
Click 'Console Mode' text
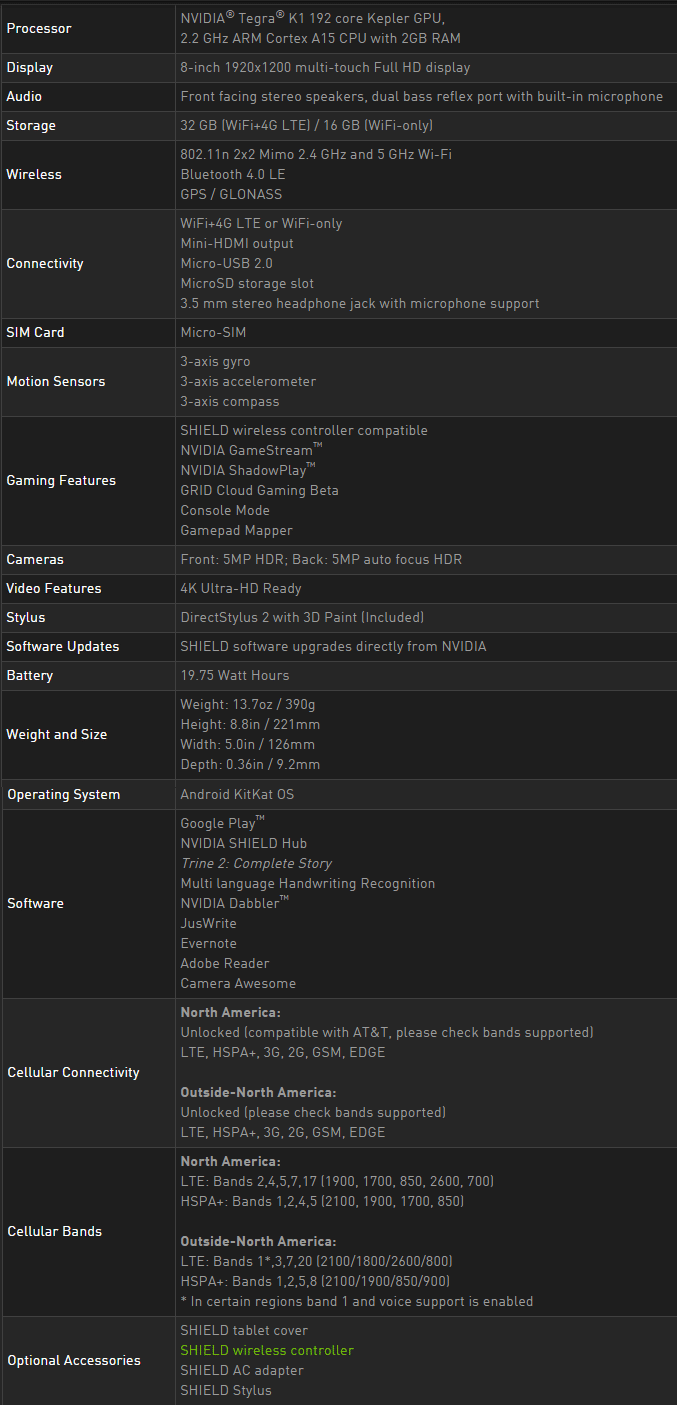225,510
